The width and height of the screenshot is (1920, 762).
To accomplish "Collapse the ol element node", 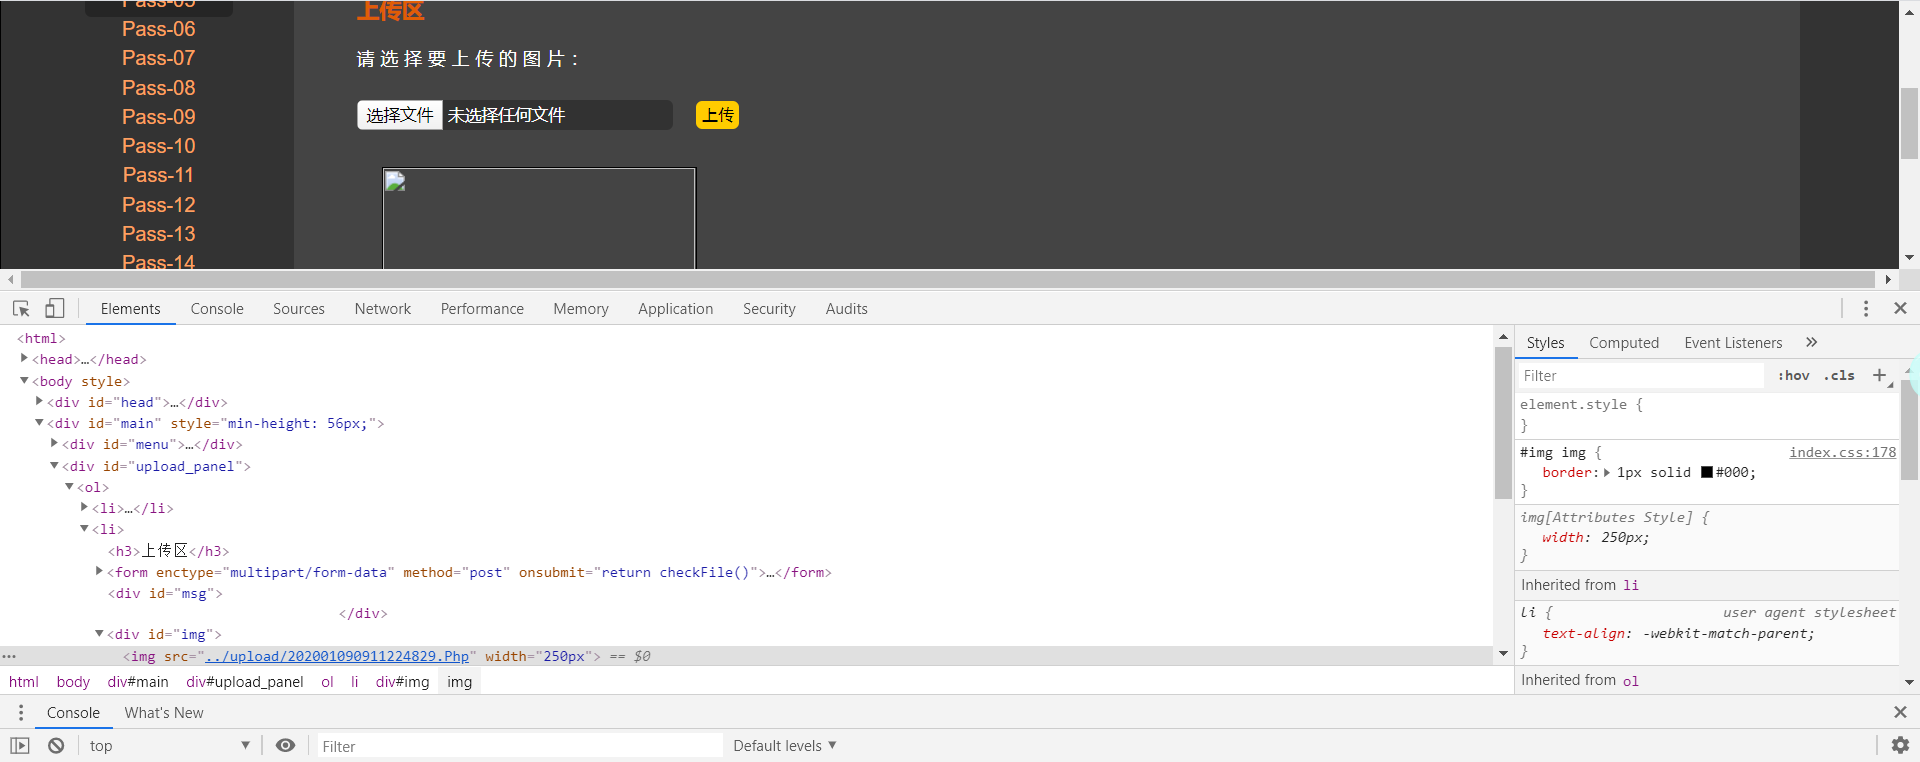I will (69, 487).
